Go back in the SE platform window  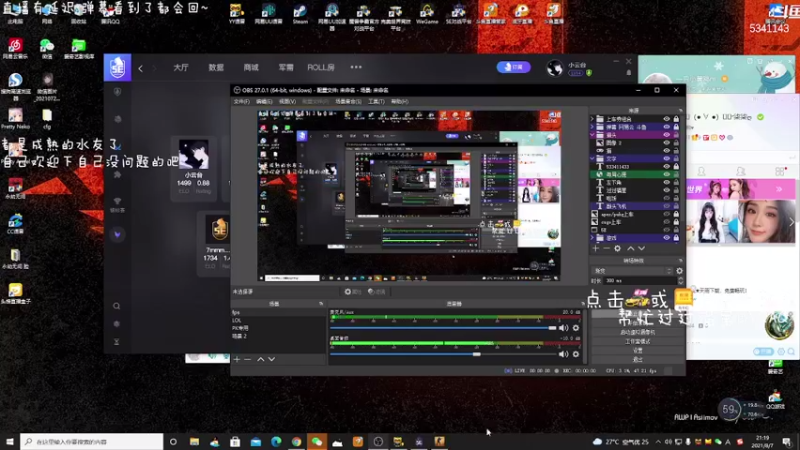tap(141, 68)
